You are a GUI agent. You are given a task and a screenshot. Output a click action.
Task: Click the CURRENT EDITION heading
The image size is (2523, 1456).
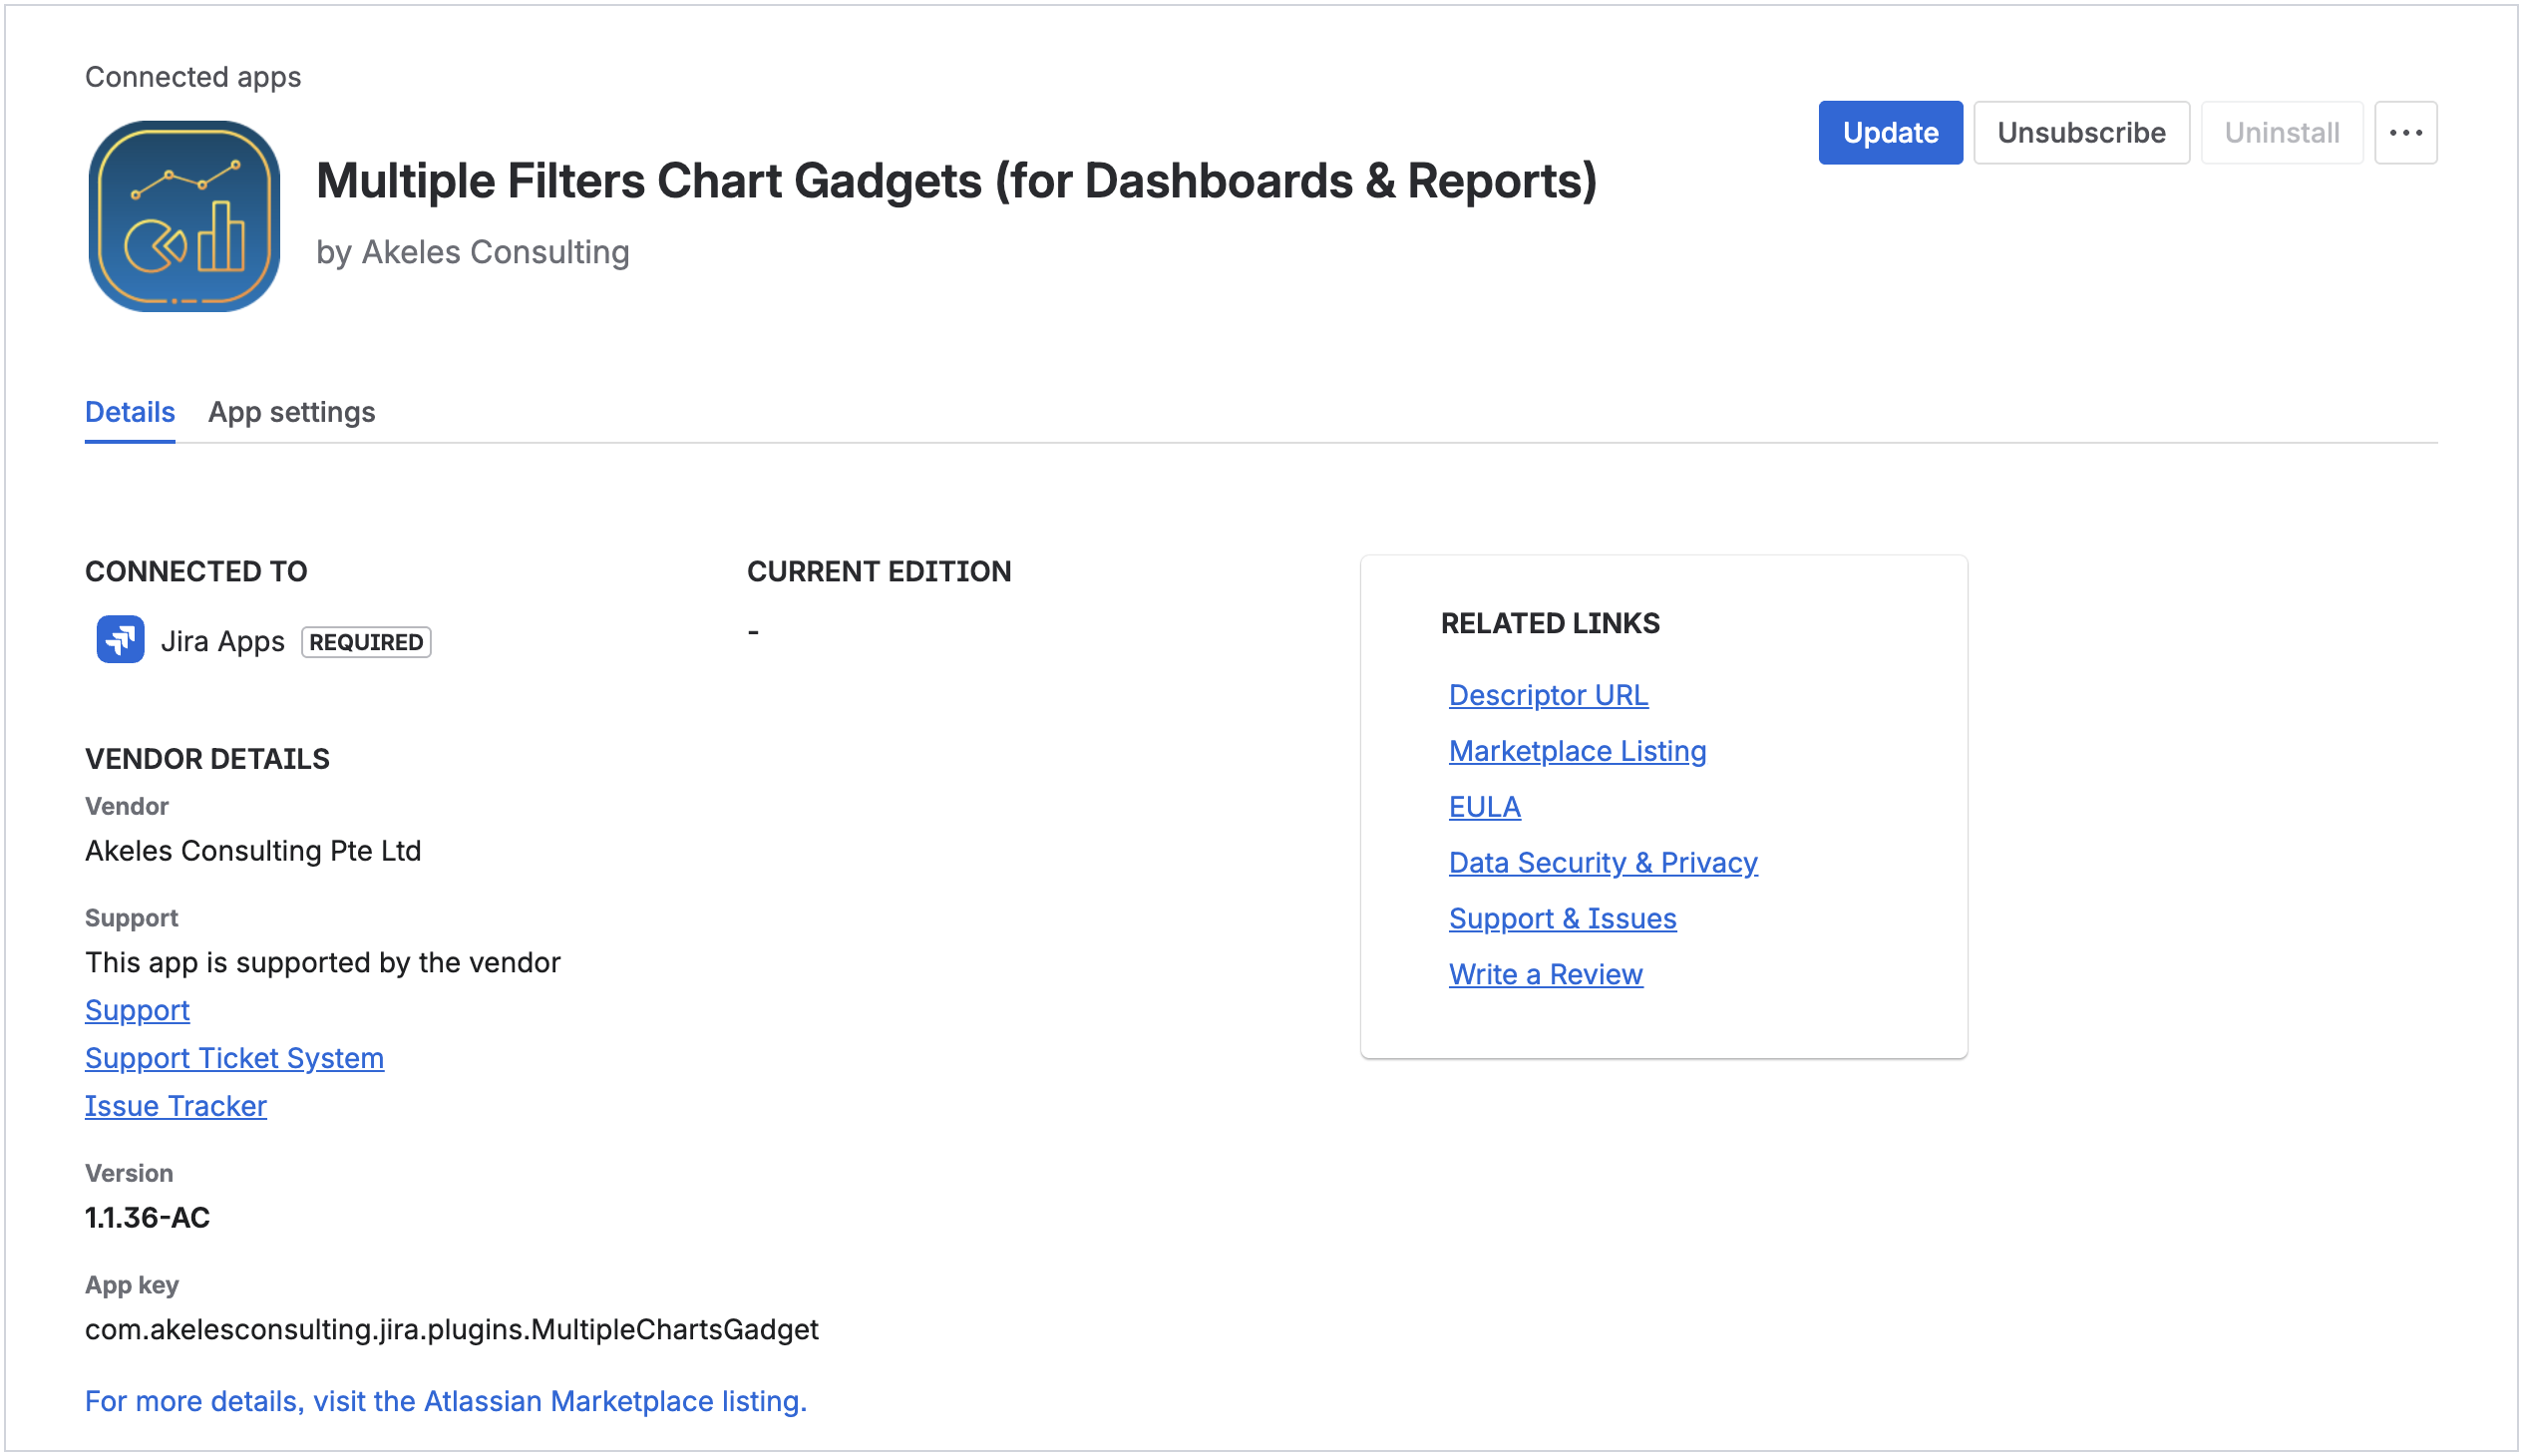point(879,572)
